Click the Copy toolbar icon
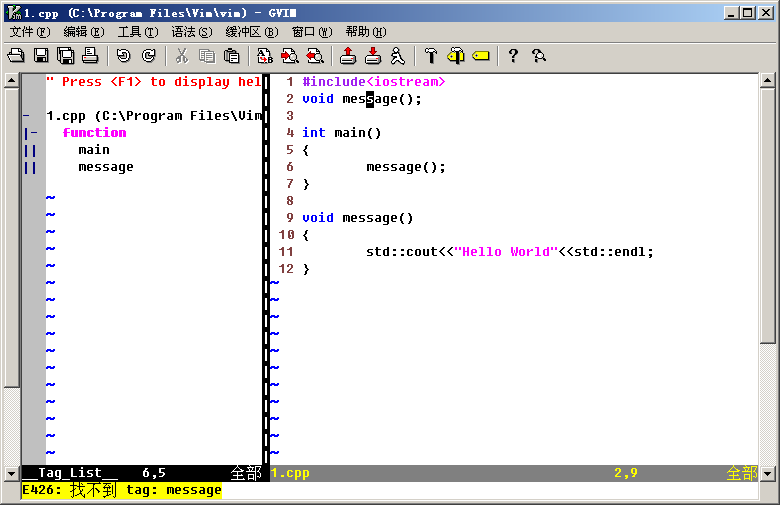 (206, 55)
